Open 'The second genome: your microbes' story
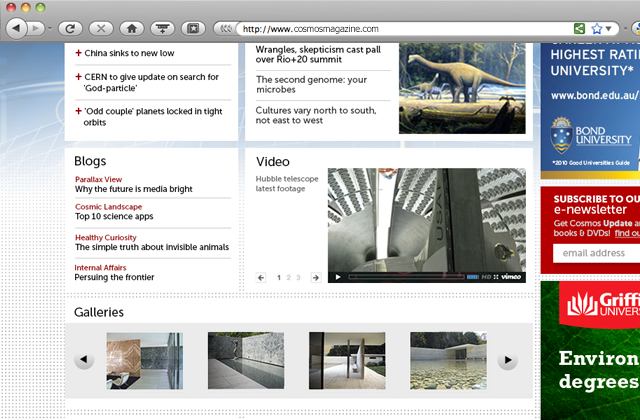Viewport: 640px width, 420px height. (311, 84)
